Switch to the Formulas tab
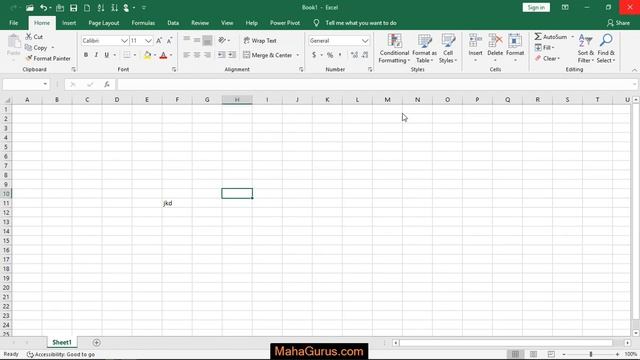 (143, 23)
